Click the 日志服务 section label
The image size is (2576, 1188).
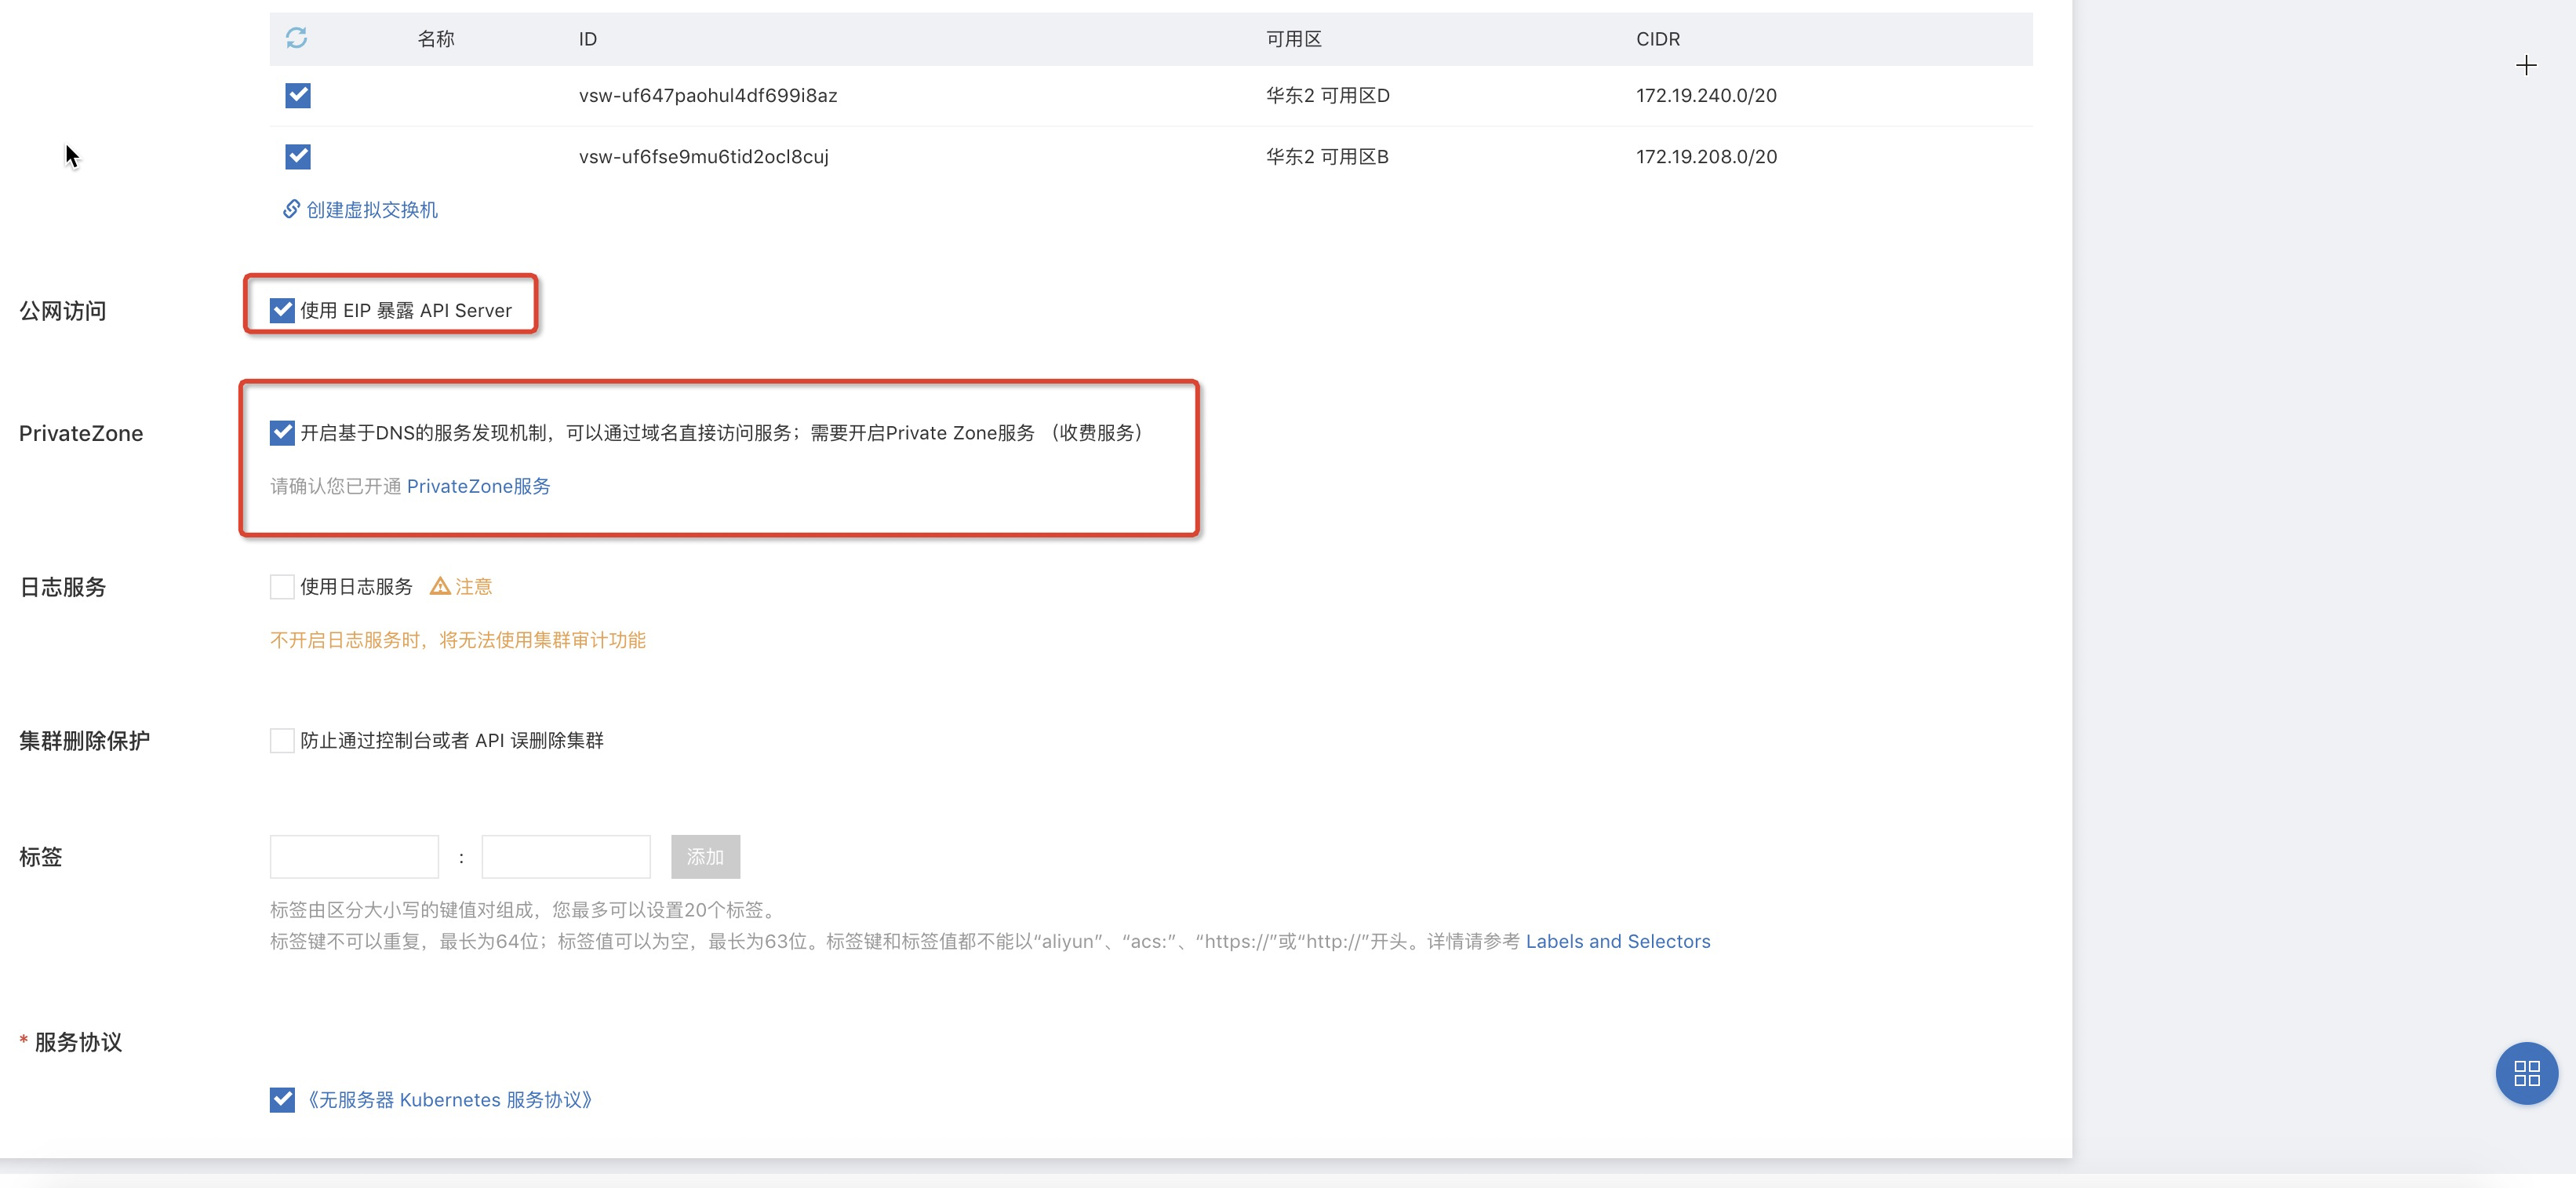(x=63, y=586)
